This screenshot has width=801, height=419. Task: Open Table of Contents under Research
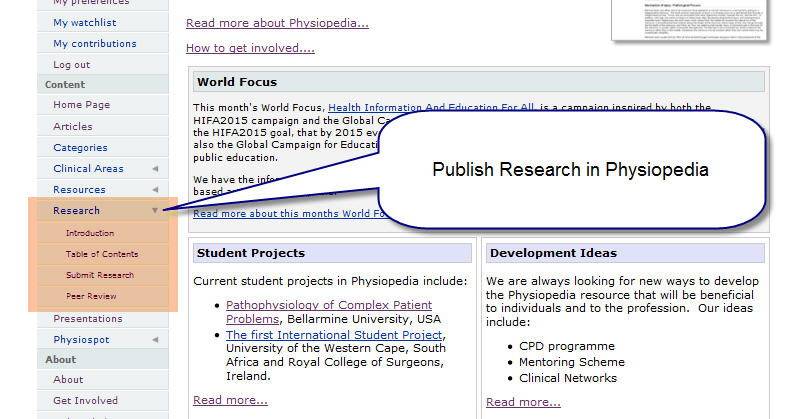pos(102,254)
